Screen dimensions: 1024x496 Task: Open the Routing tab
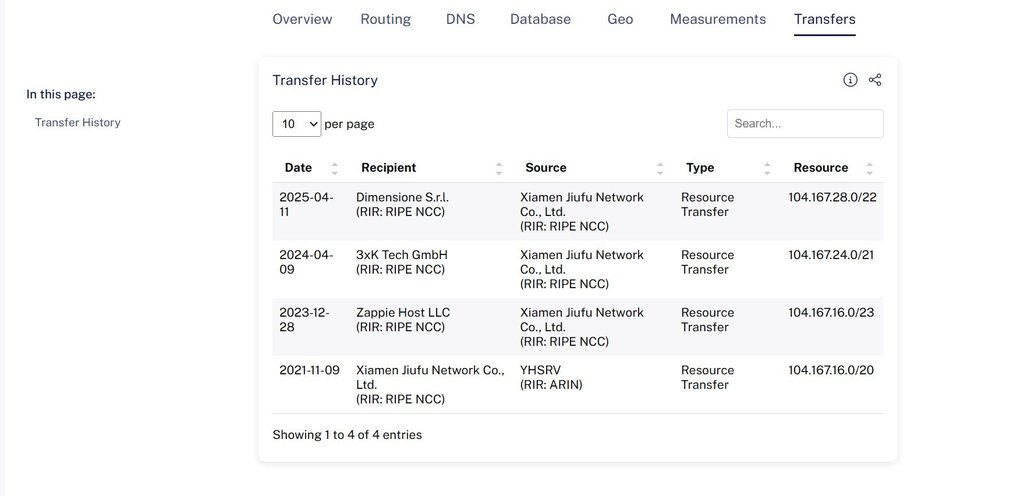(x=385, y=19)
